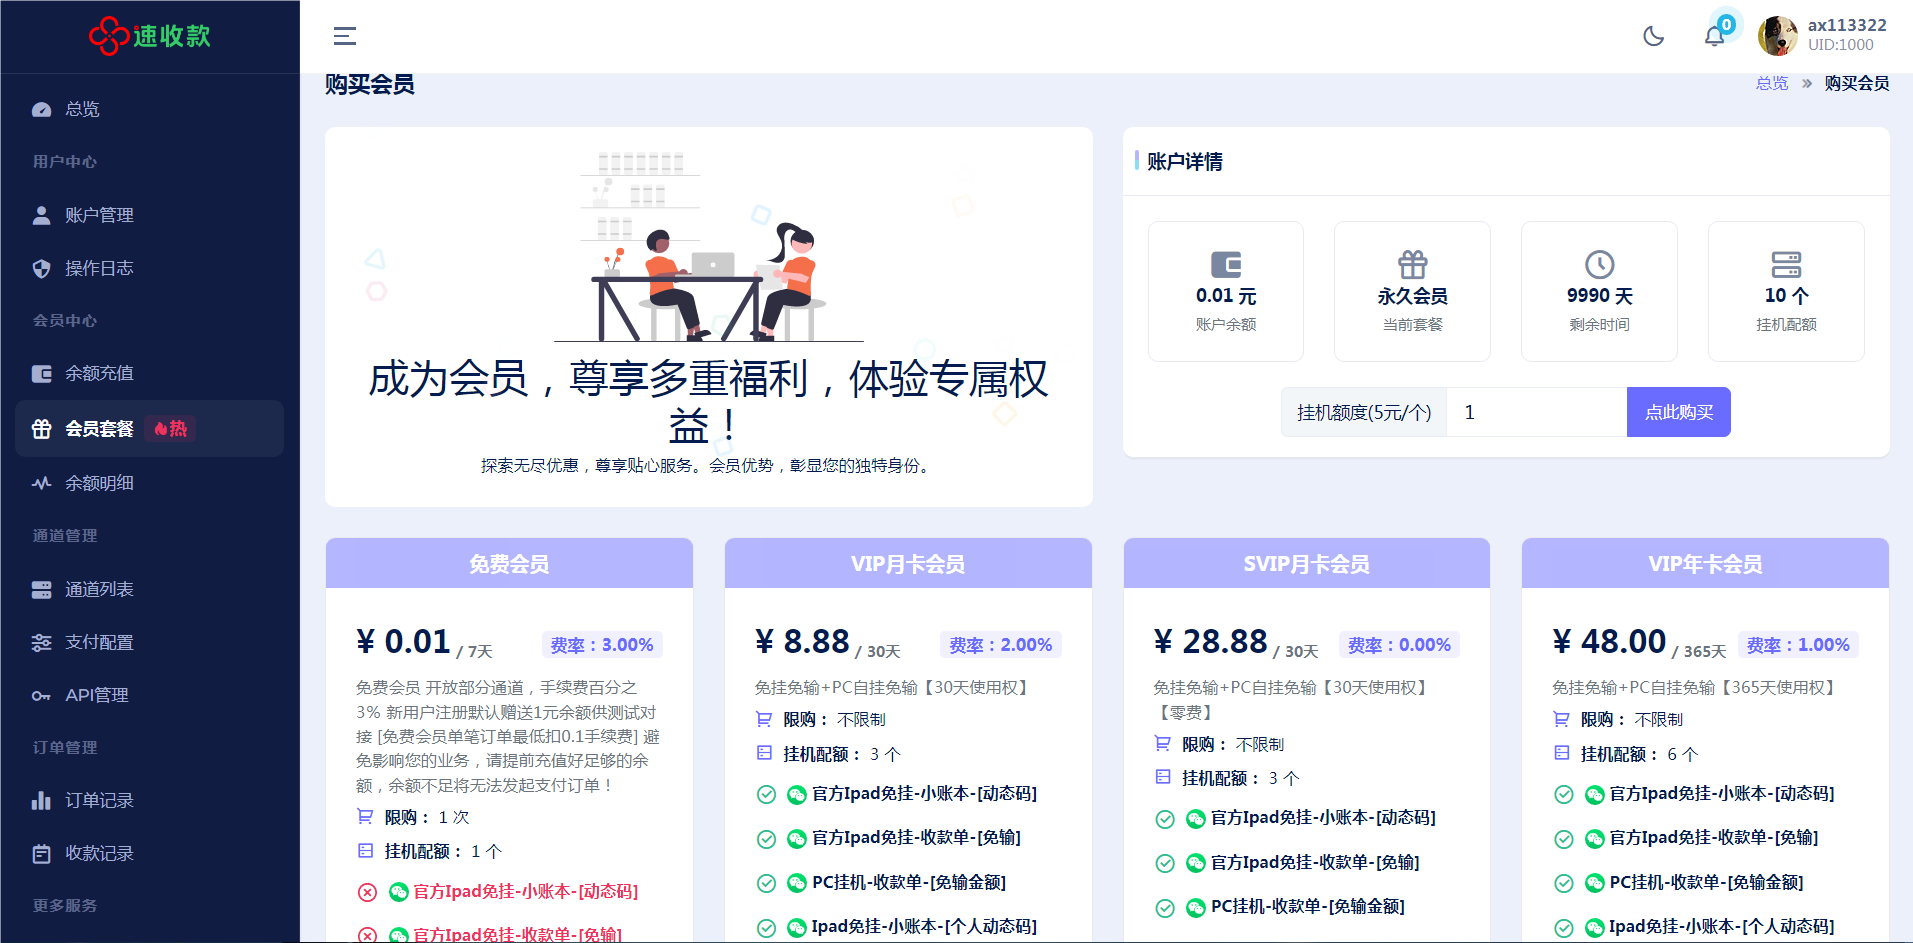Click the 点此购买 button

(x=1678, y=412)
